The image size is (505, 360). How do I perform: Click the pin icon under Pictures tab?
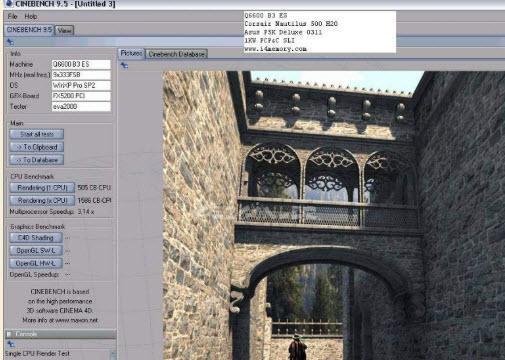[x=124, y=66]
